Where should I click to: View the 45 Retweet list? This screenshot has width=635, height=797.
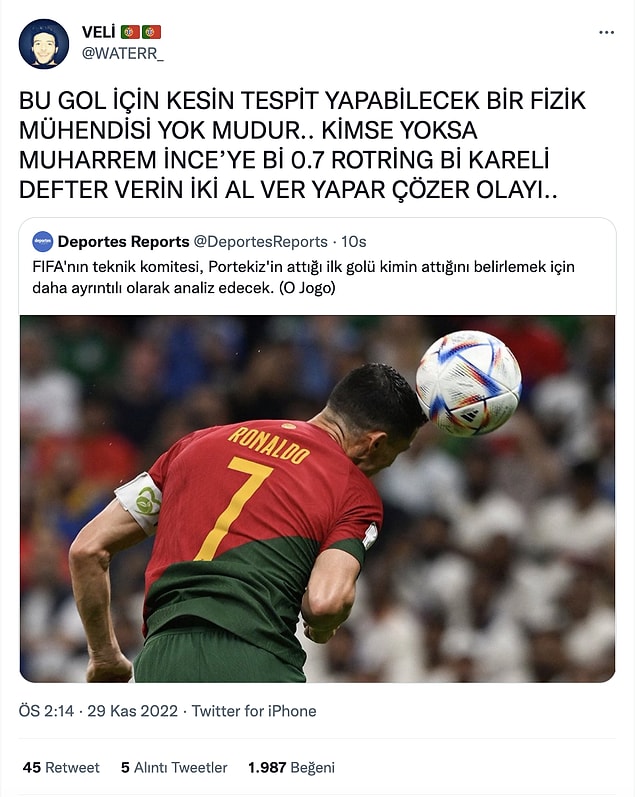61,768
